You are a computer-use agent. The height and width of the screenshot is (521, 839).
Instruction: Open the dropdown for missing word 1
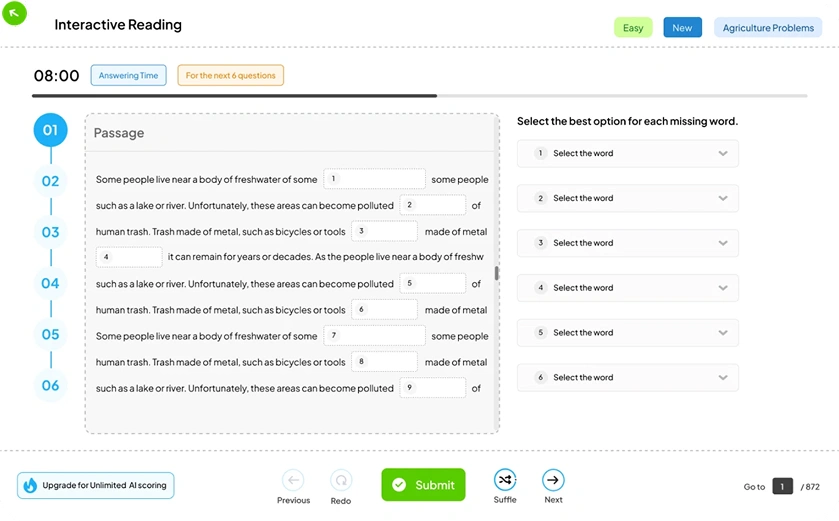click(x=627, y=154)
